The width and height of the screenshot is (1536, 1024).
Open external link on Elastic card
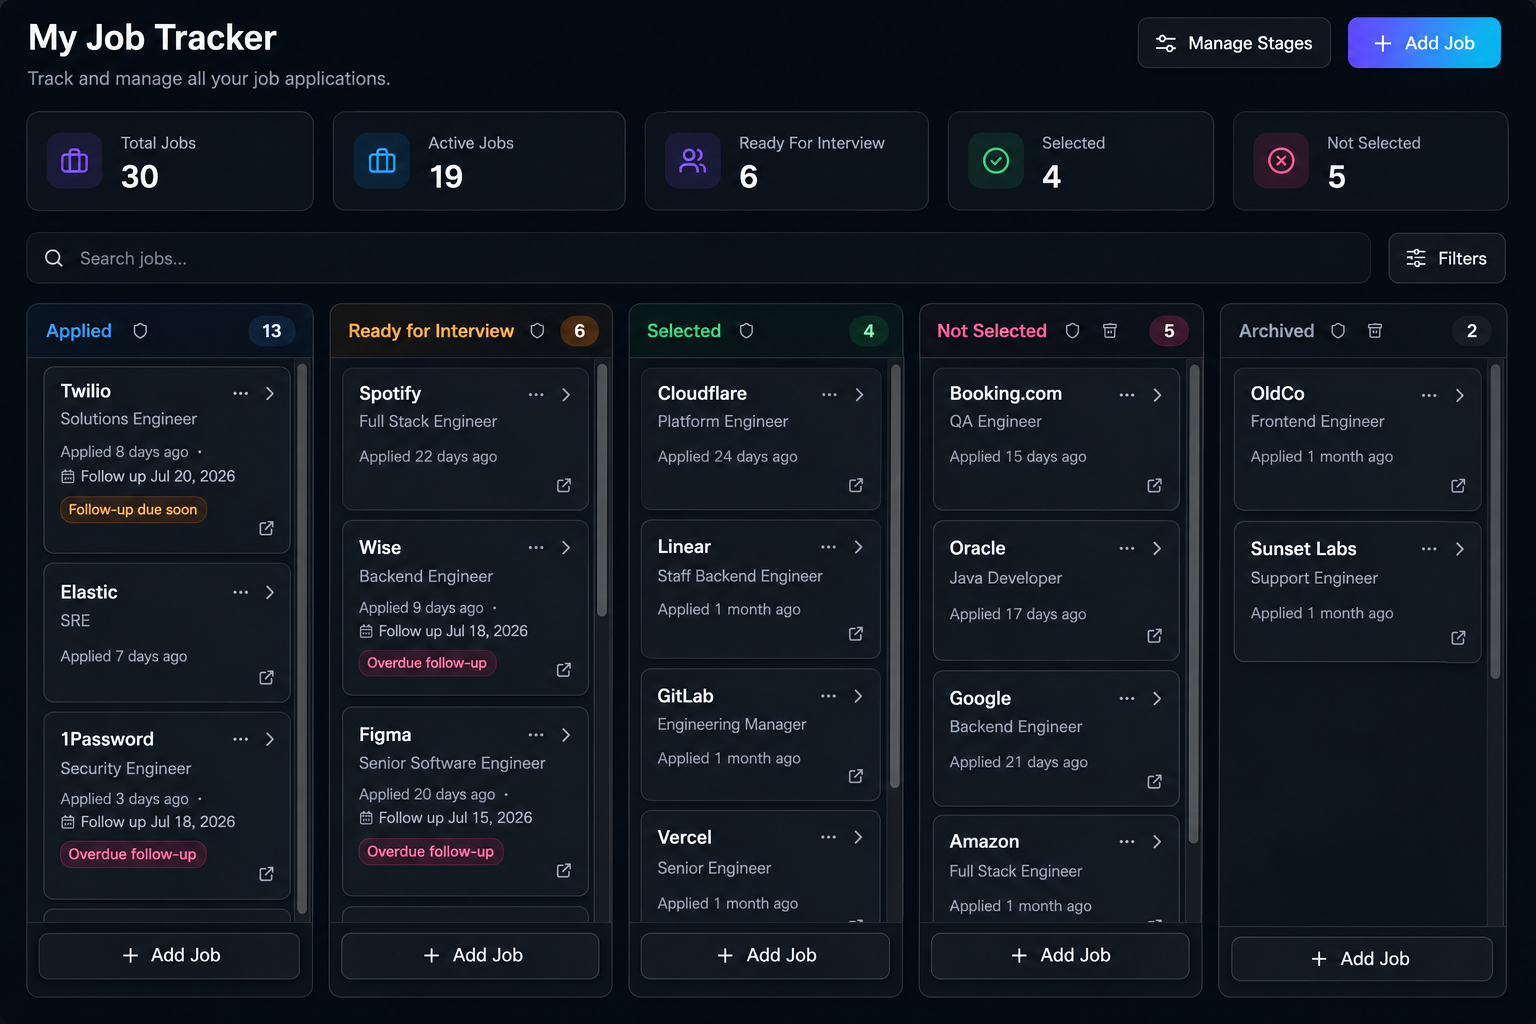coord(266,677)
